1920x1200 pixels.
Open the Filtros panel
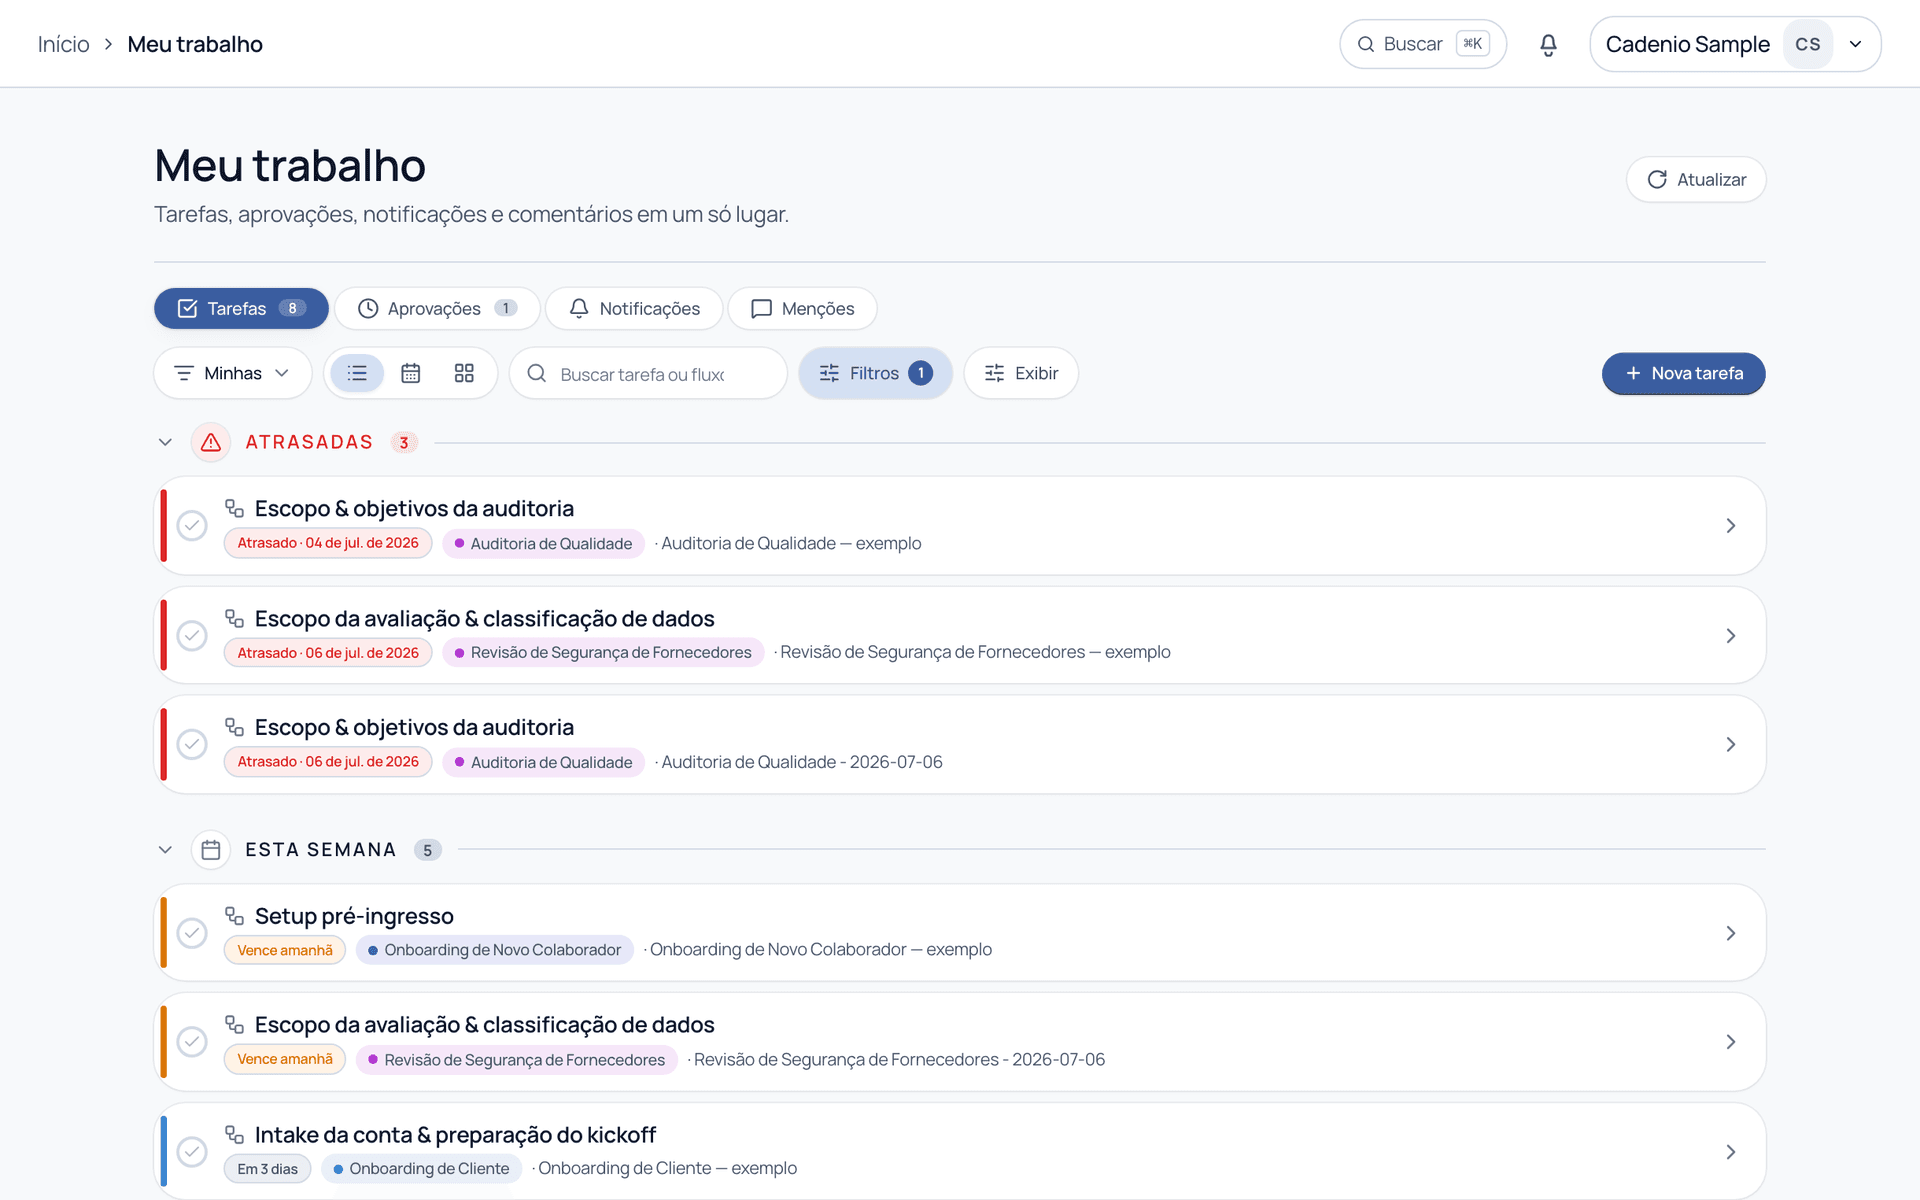(875, 373)
